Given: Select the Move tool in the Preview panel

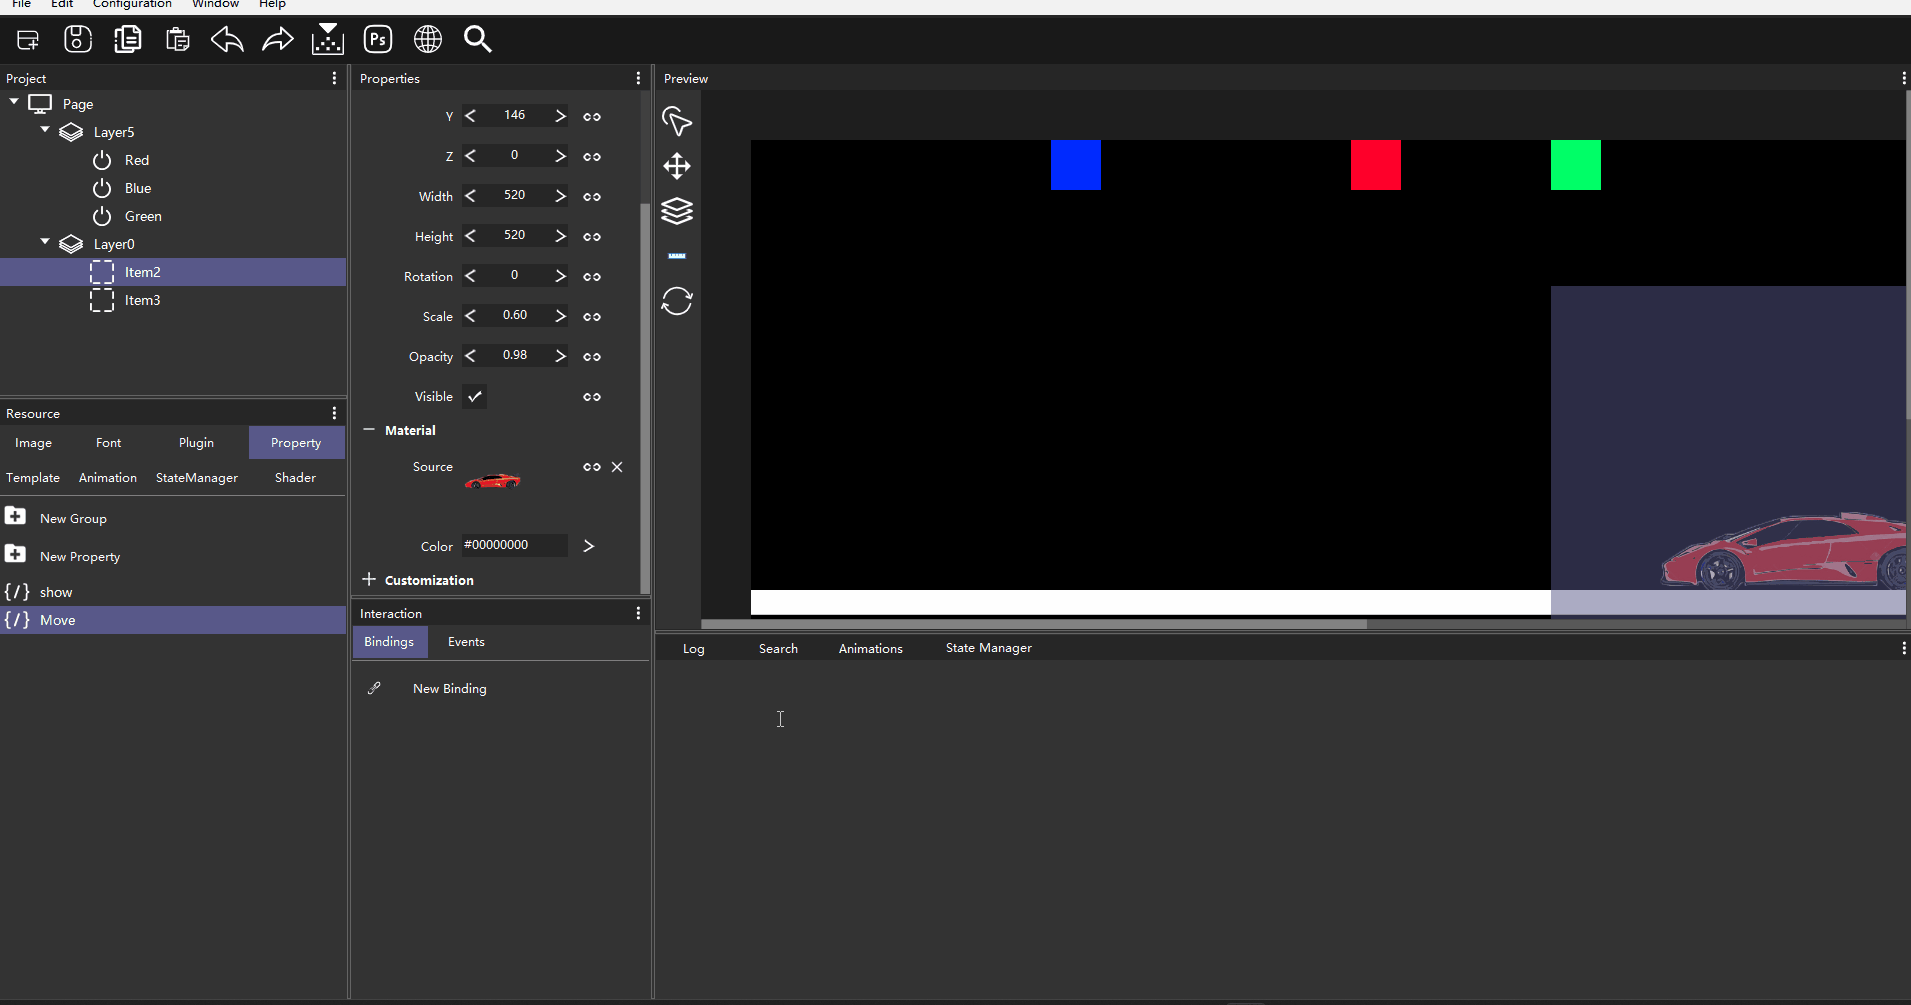Looking at the screenshot, I should point(677,166).
